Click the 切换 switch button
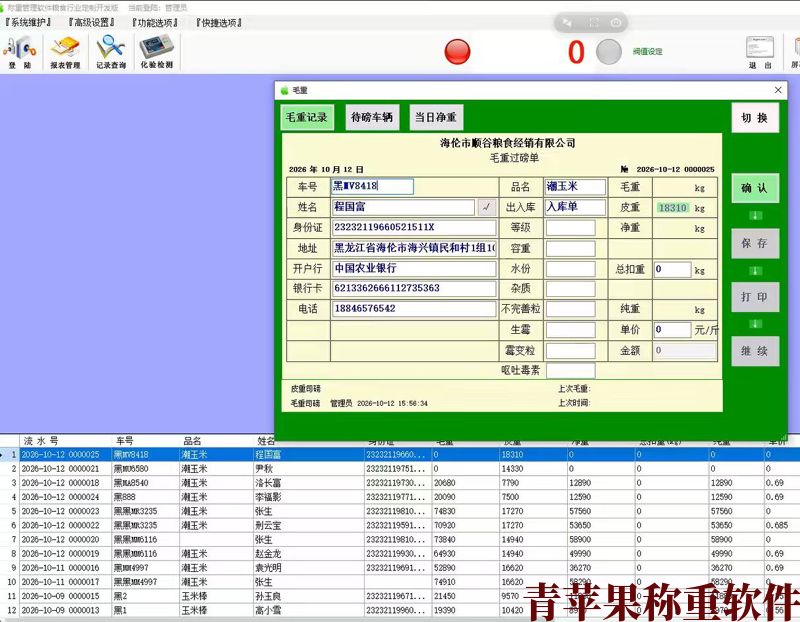Viewport: 800px width, 622px height. tap(755, 118)
